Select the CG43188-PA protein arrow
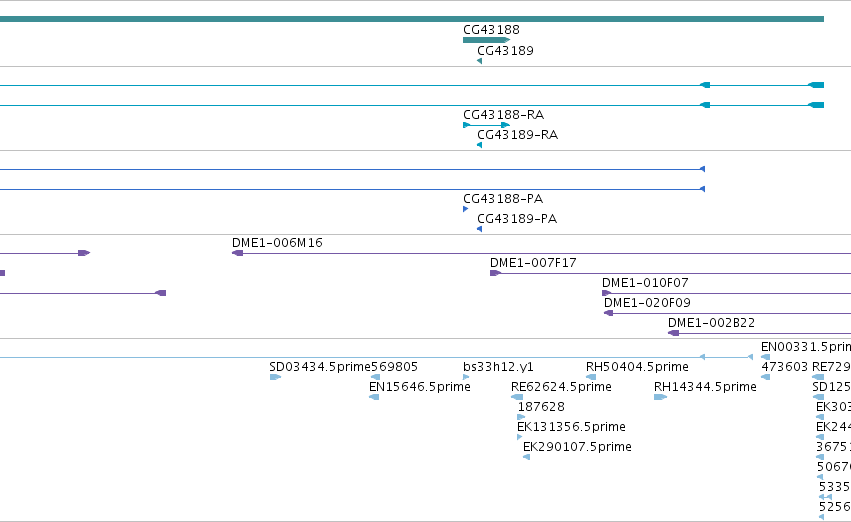Image resolution: width=851 pixels, height=522 pixels. (465, 209)
